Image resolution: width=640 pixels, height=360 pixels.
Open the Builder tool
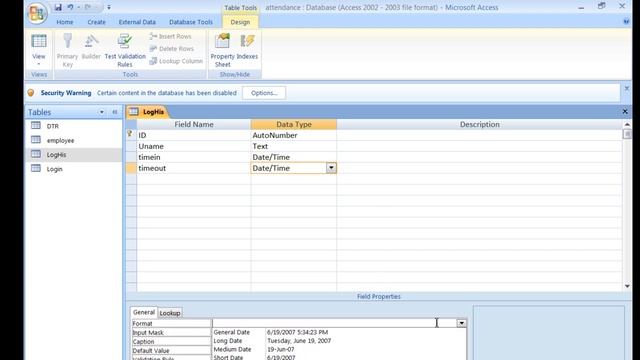91,47
